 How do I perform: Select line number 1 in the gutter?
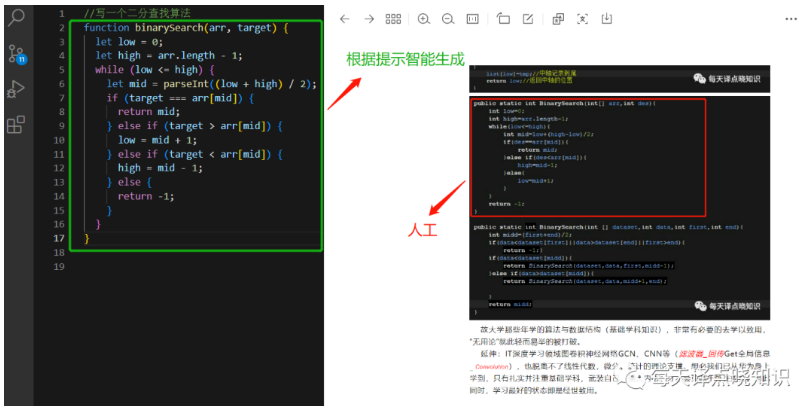[61, 14]
